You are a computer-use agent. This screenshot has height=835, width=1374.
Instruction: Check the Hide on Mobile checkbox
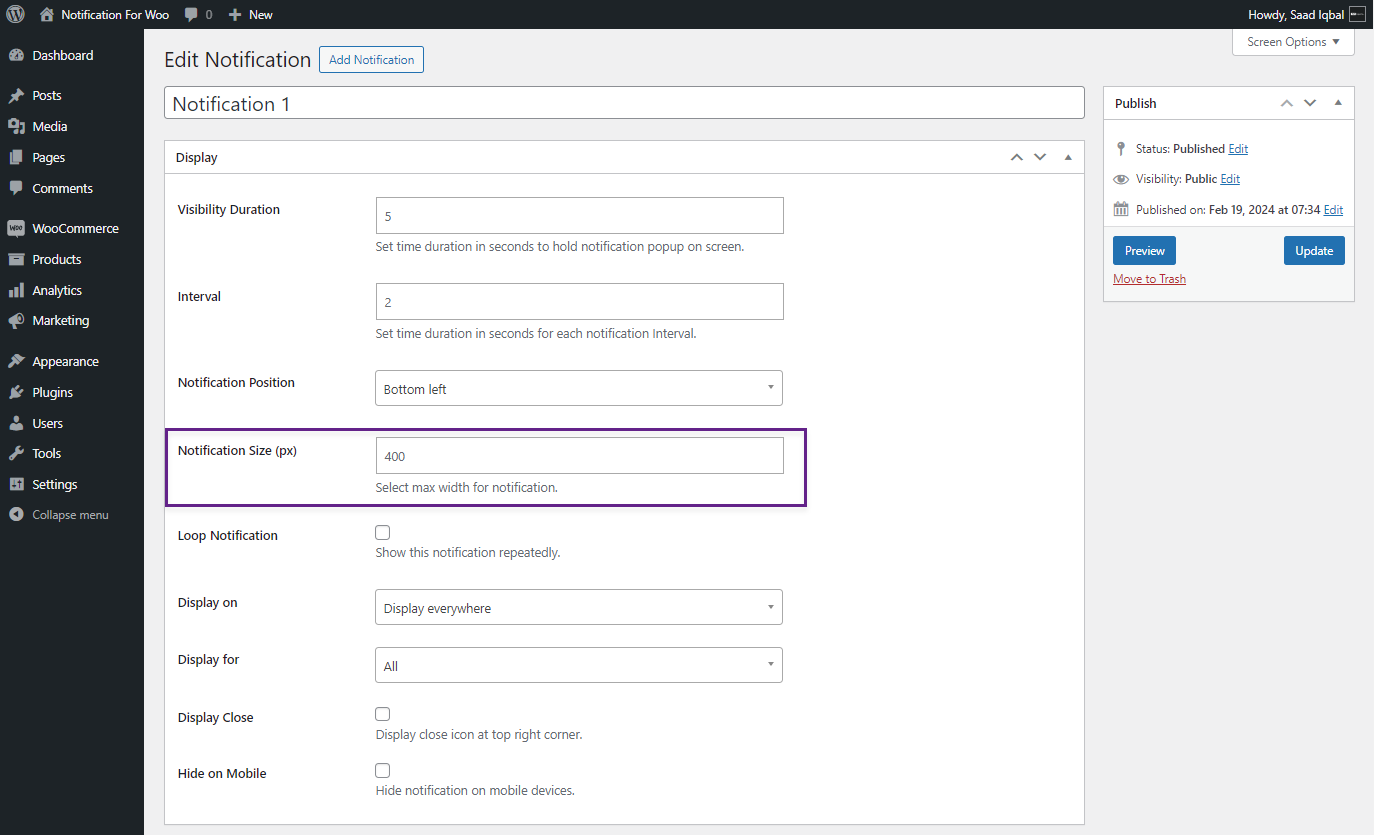(383, 770)
